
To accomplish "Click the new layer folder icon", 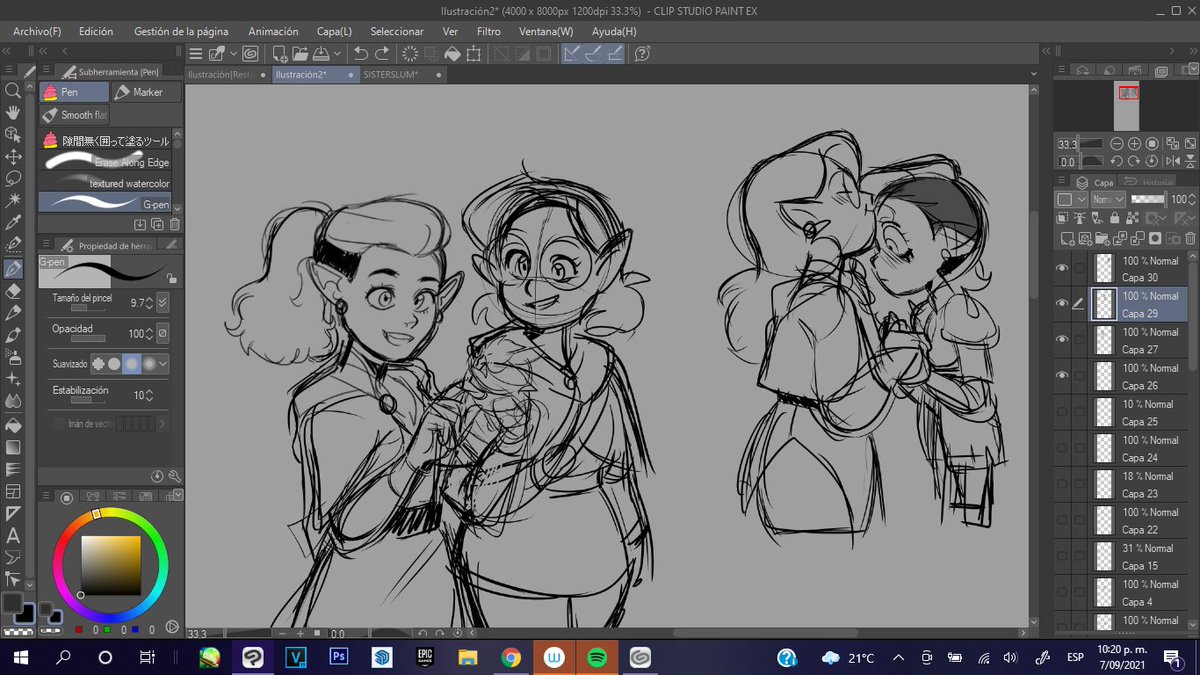I will [1102, 238].
